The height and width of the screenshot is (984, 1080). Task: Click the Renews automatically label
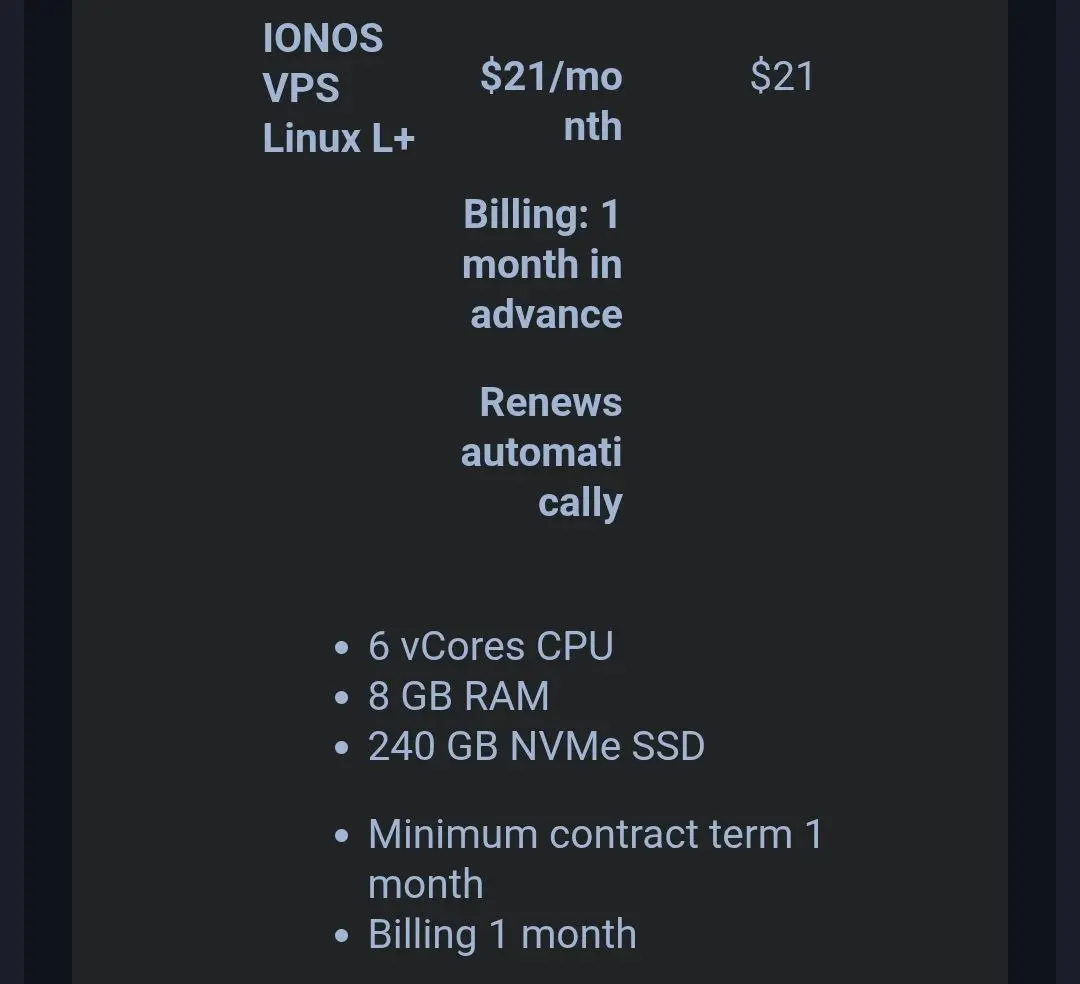coord(542,452)
